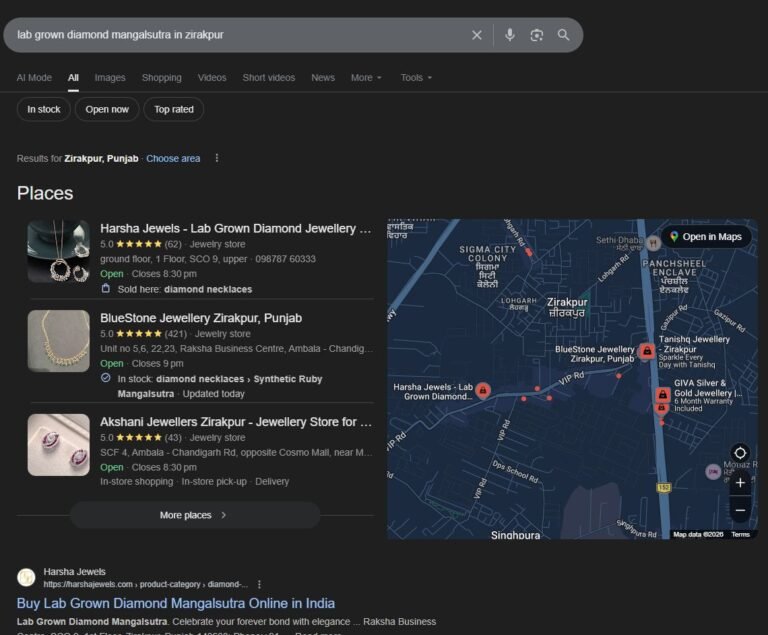This screenshot has width=768, height=635.
Task: Open the Shopping tab
Action: pos(162,77)
